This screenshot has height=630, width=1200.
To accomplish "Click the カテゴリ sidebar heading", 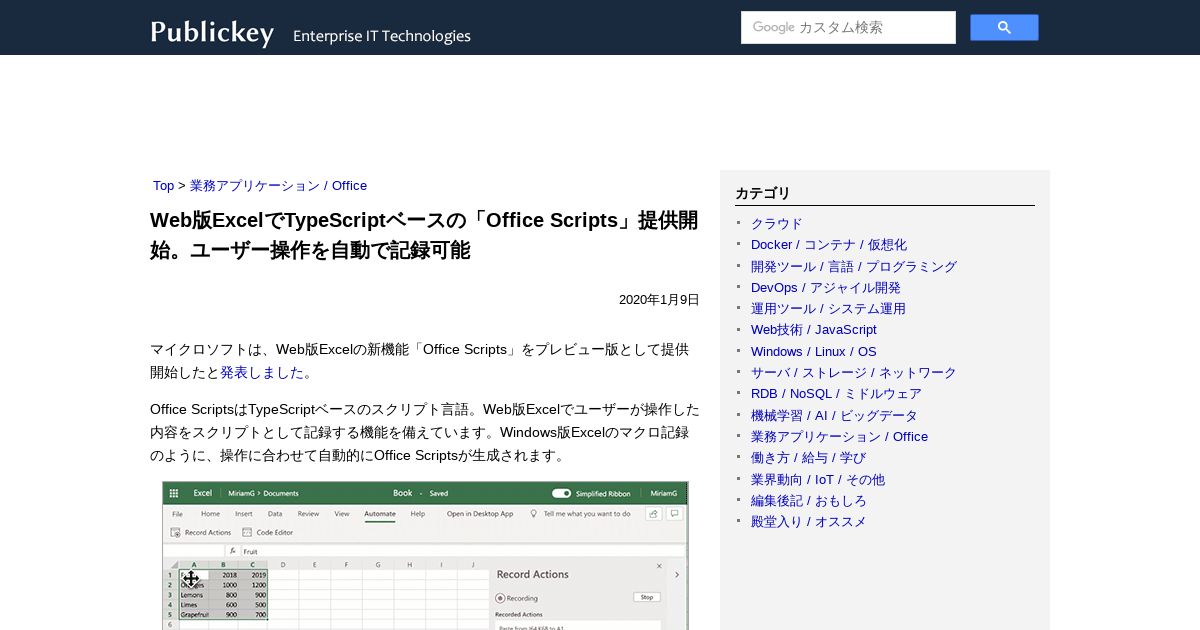I will [x=762, y=194].
